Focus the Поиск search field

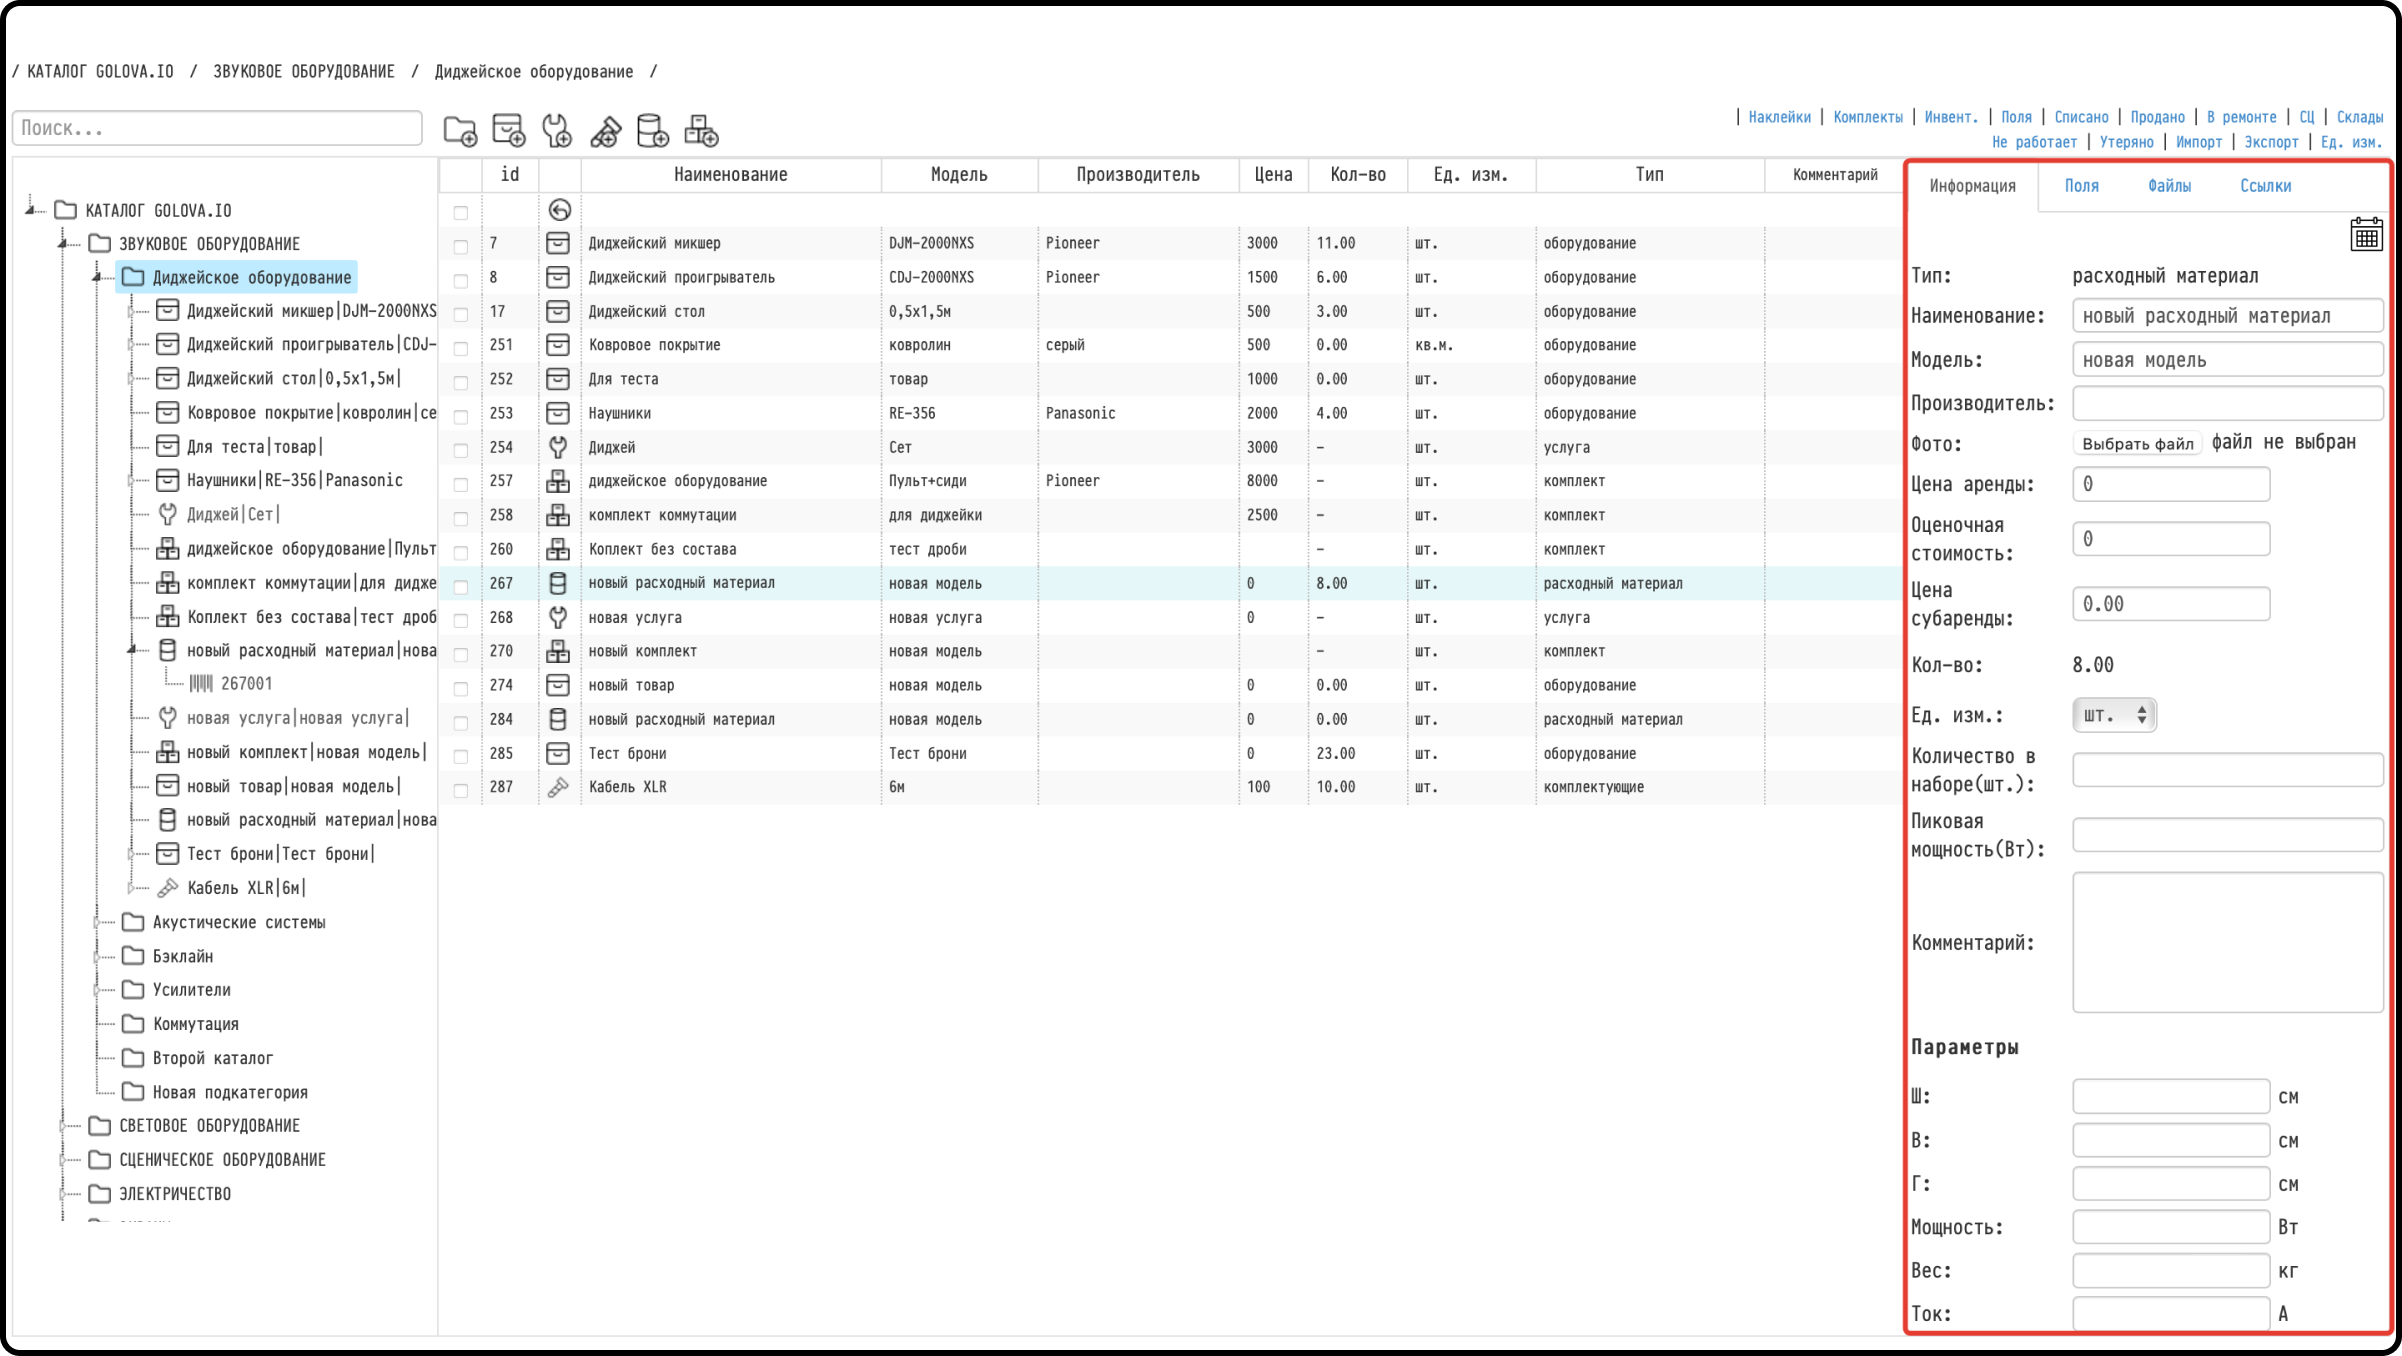[x=217, y=128]
